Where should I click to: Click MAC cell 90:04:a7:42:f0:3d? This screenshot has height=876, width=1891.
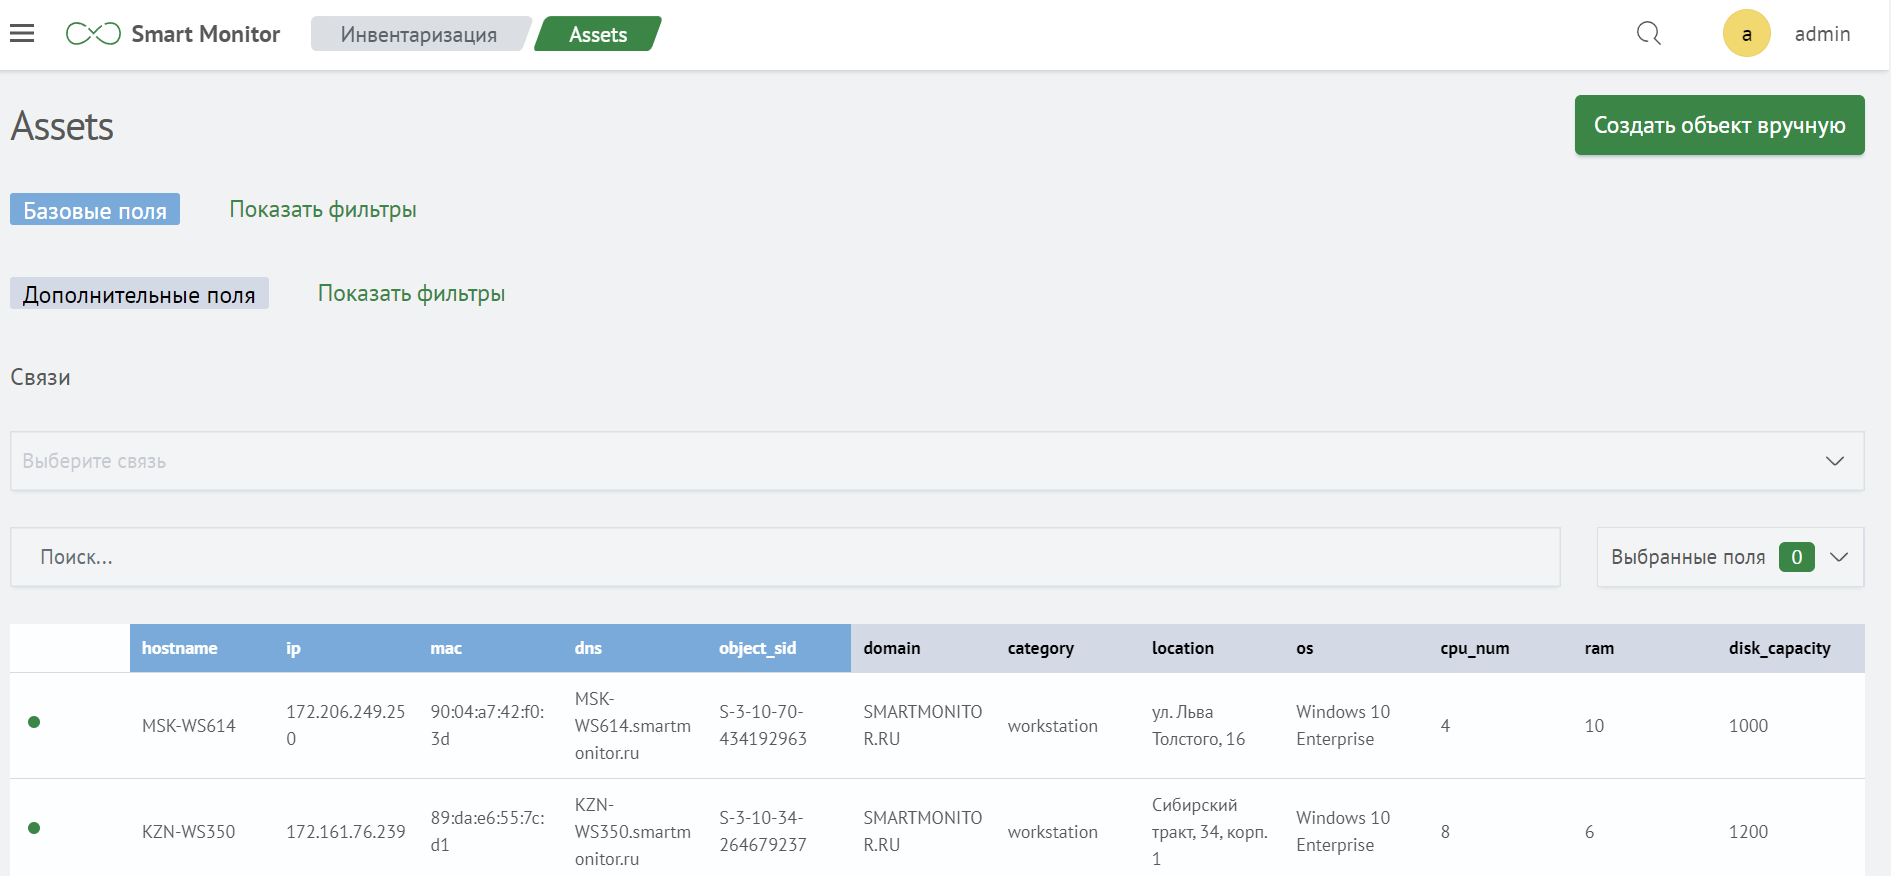(x=488, y=725)
